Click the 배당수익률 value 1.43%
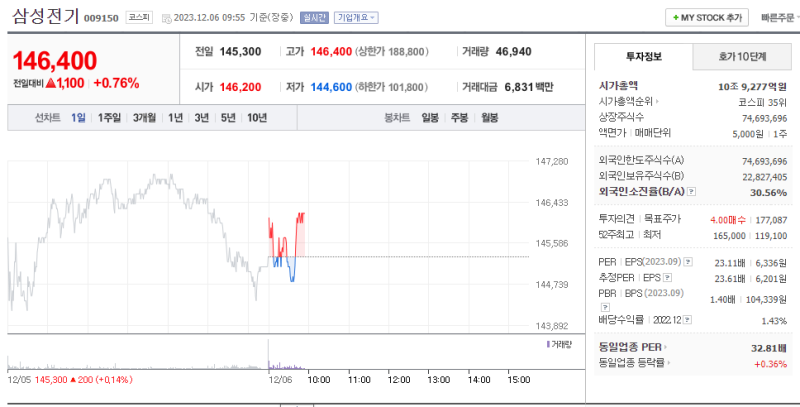The height and width of the screenshot is (407, 800). 774,321
